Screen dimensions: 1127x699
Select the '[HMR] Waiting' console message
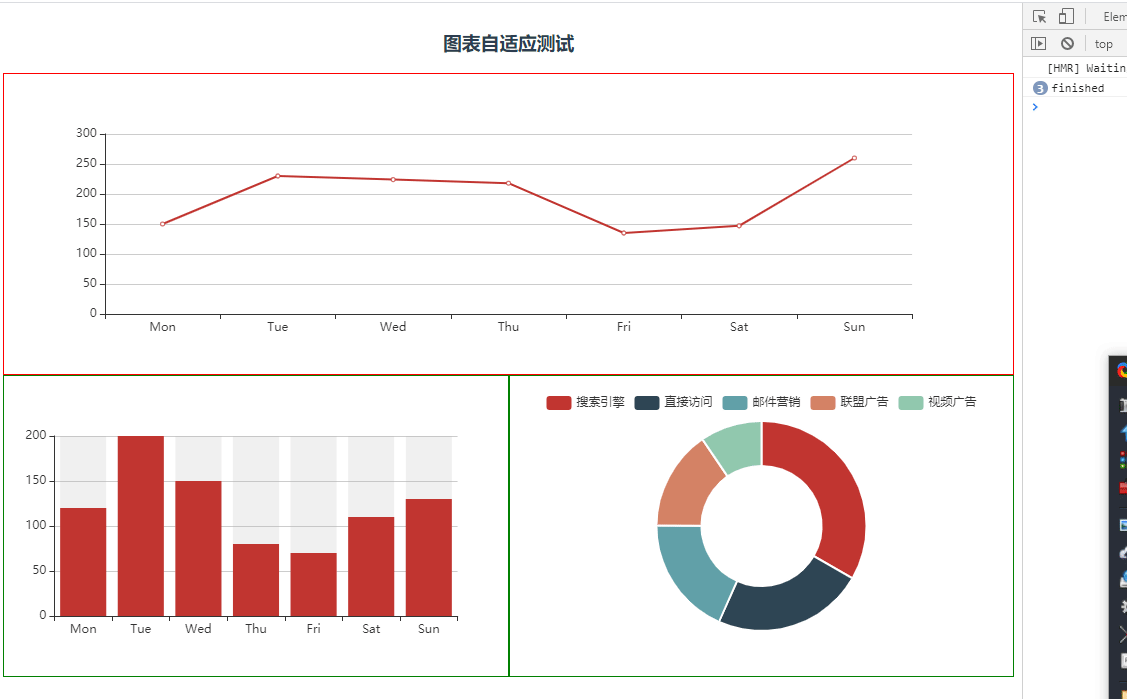coord(1086,68)
